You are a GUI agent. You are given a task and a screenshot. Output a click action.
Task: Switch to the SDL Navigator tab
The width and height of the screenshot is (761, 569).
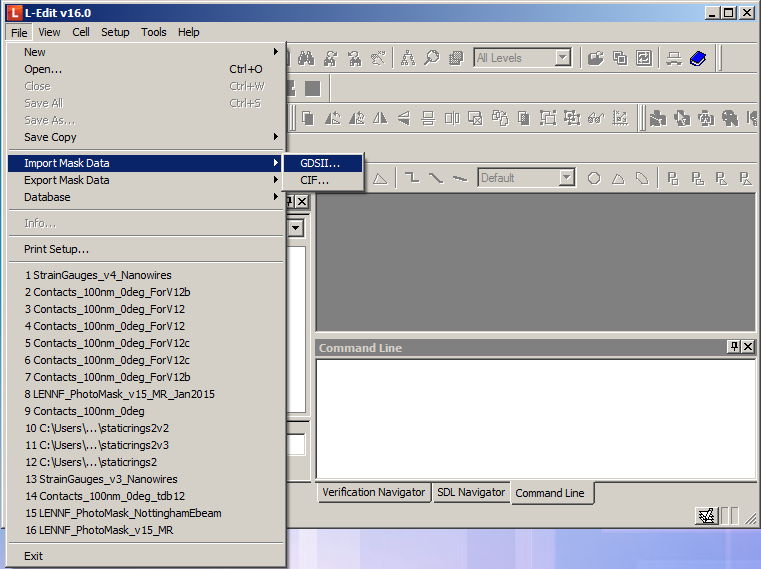(x=470, y=492)
